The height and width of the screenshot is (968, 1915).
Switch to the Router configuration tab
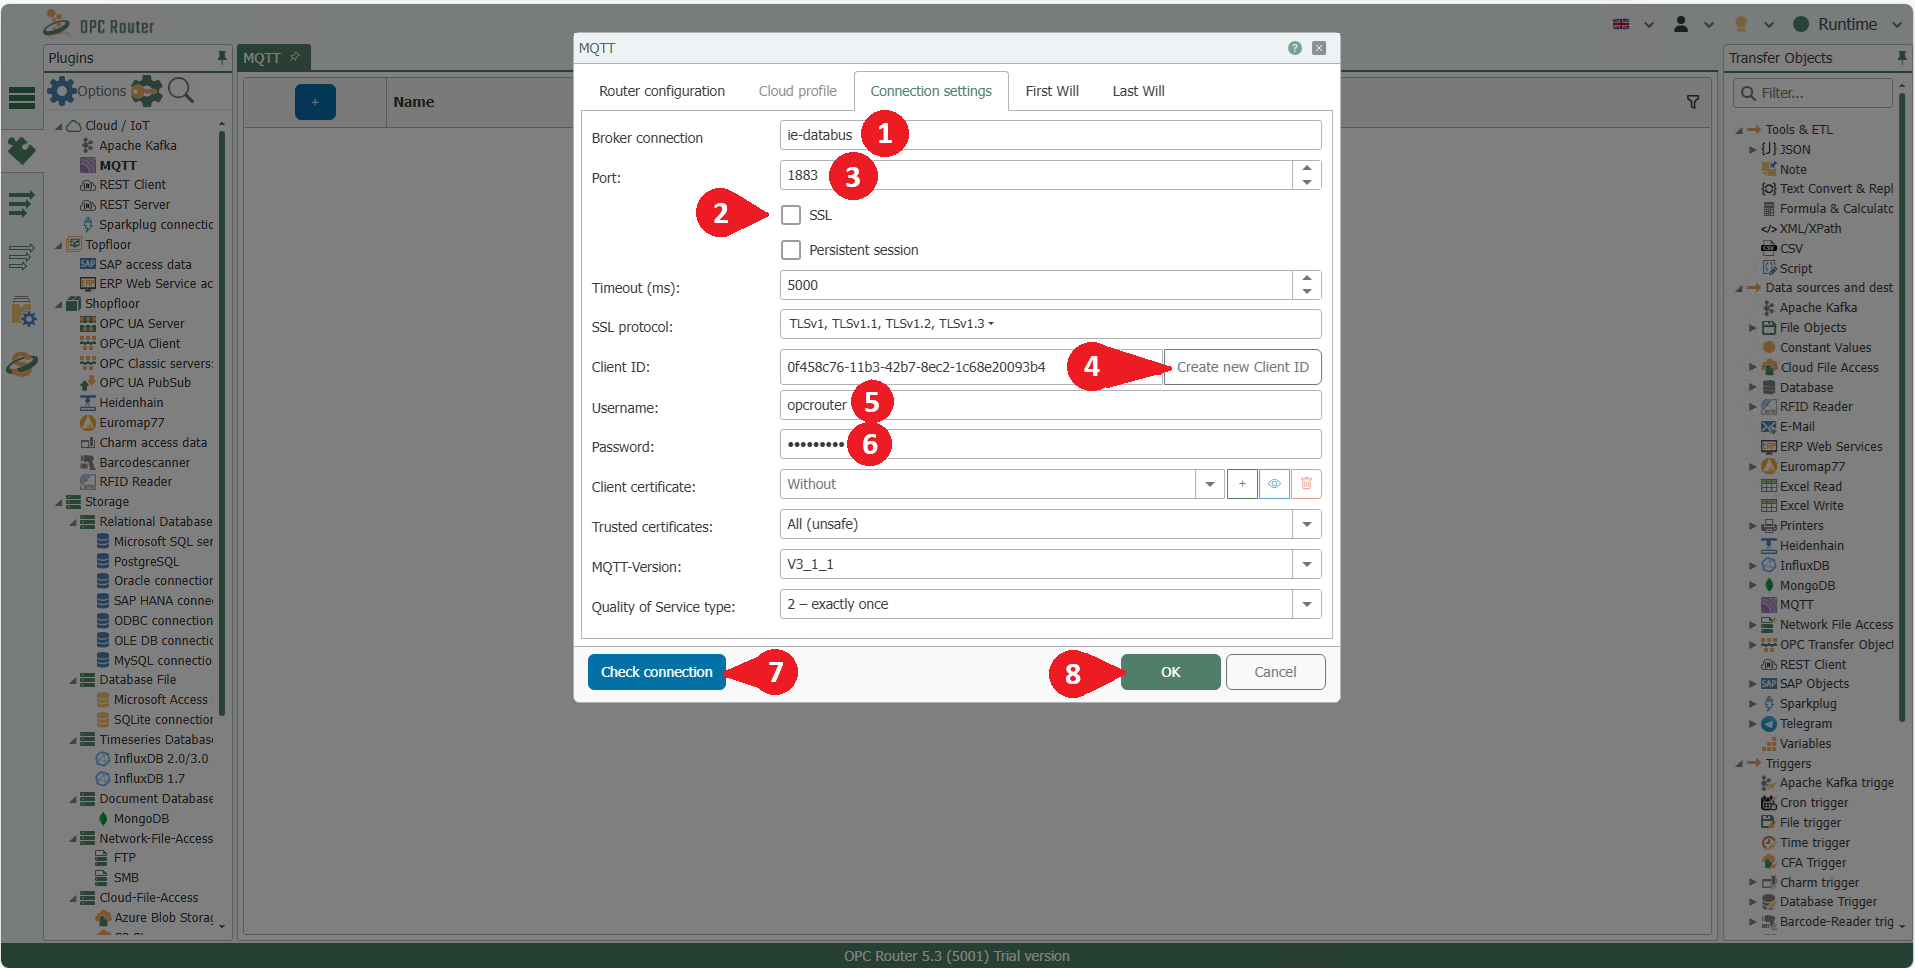662,91
